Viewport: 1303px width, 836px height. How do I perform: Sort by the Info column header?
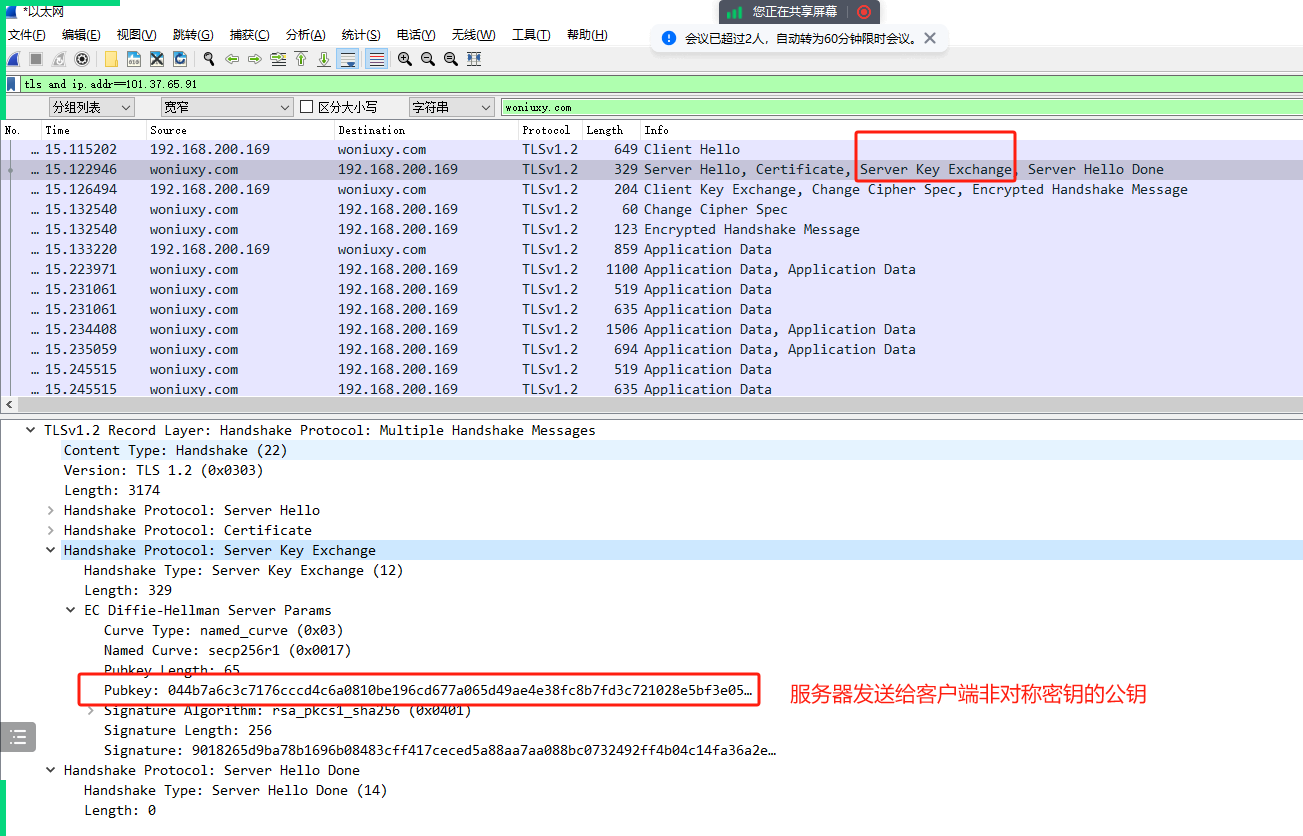[x=971, y=130]
